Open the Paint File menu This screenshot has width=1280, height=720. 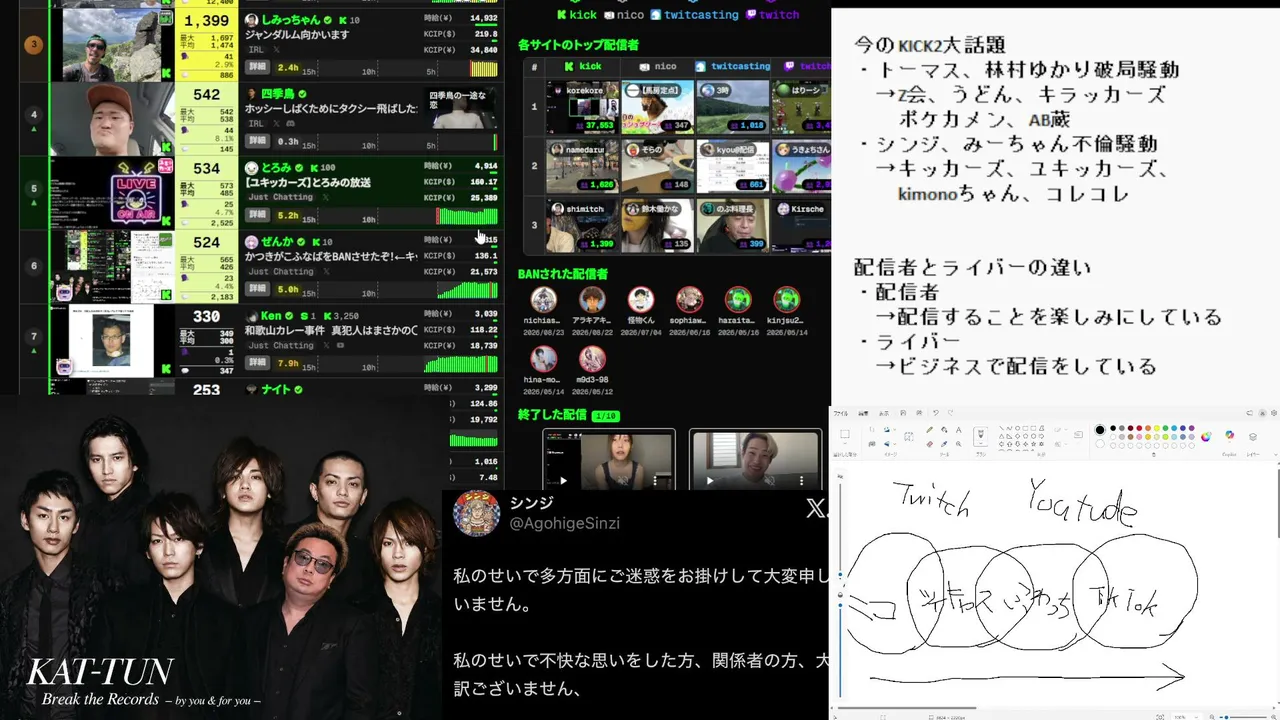(x=841, y=412)
